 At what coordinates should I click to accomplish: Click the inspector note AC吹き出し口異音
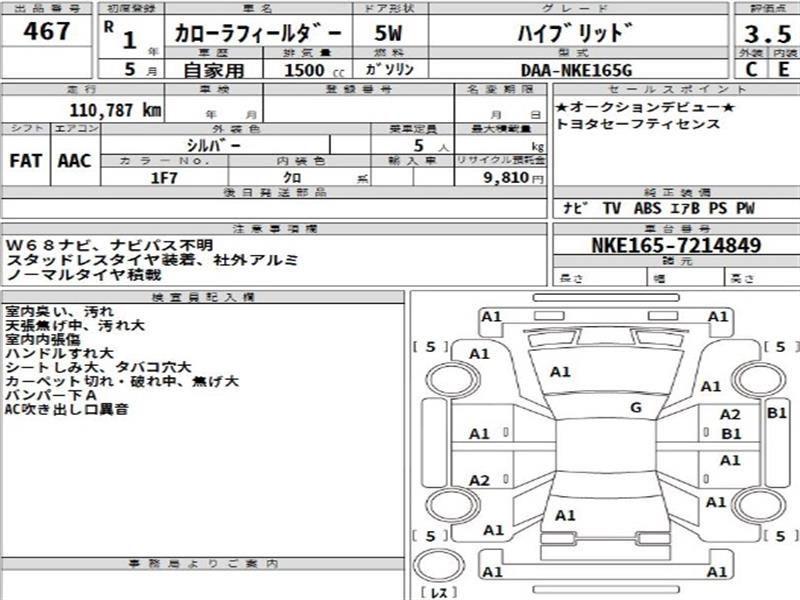(x=66, y=409)
